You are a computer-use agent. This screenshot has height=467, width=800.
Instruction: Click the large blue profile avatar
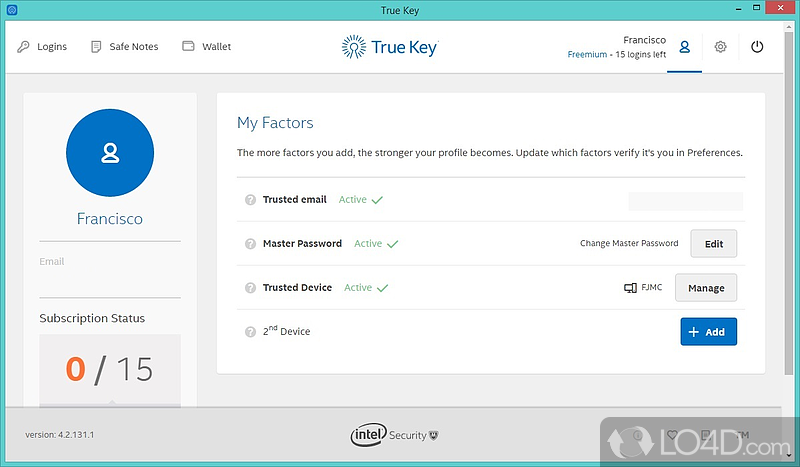(110, 153)
